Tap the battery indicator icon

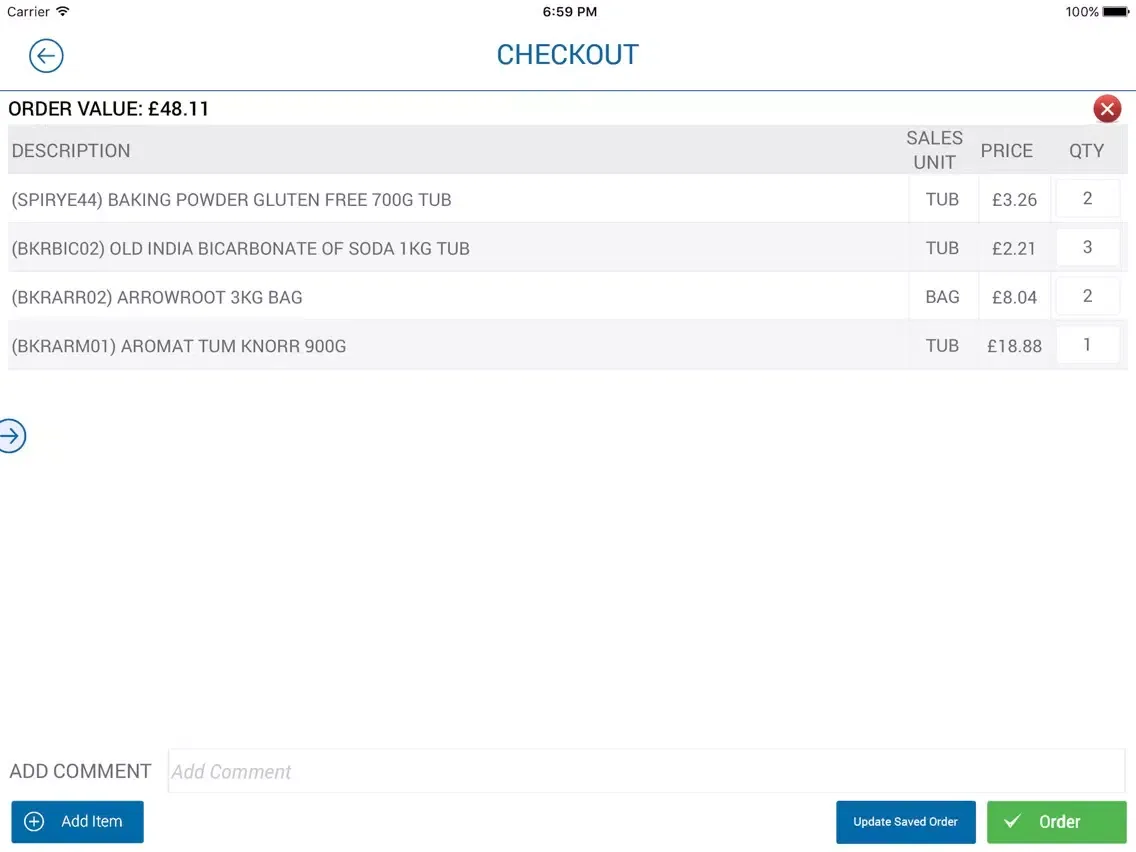coord(1116,12)
